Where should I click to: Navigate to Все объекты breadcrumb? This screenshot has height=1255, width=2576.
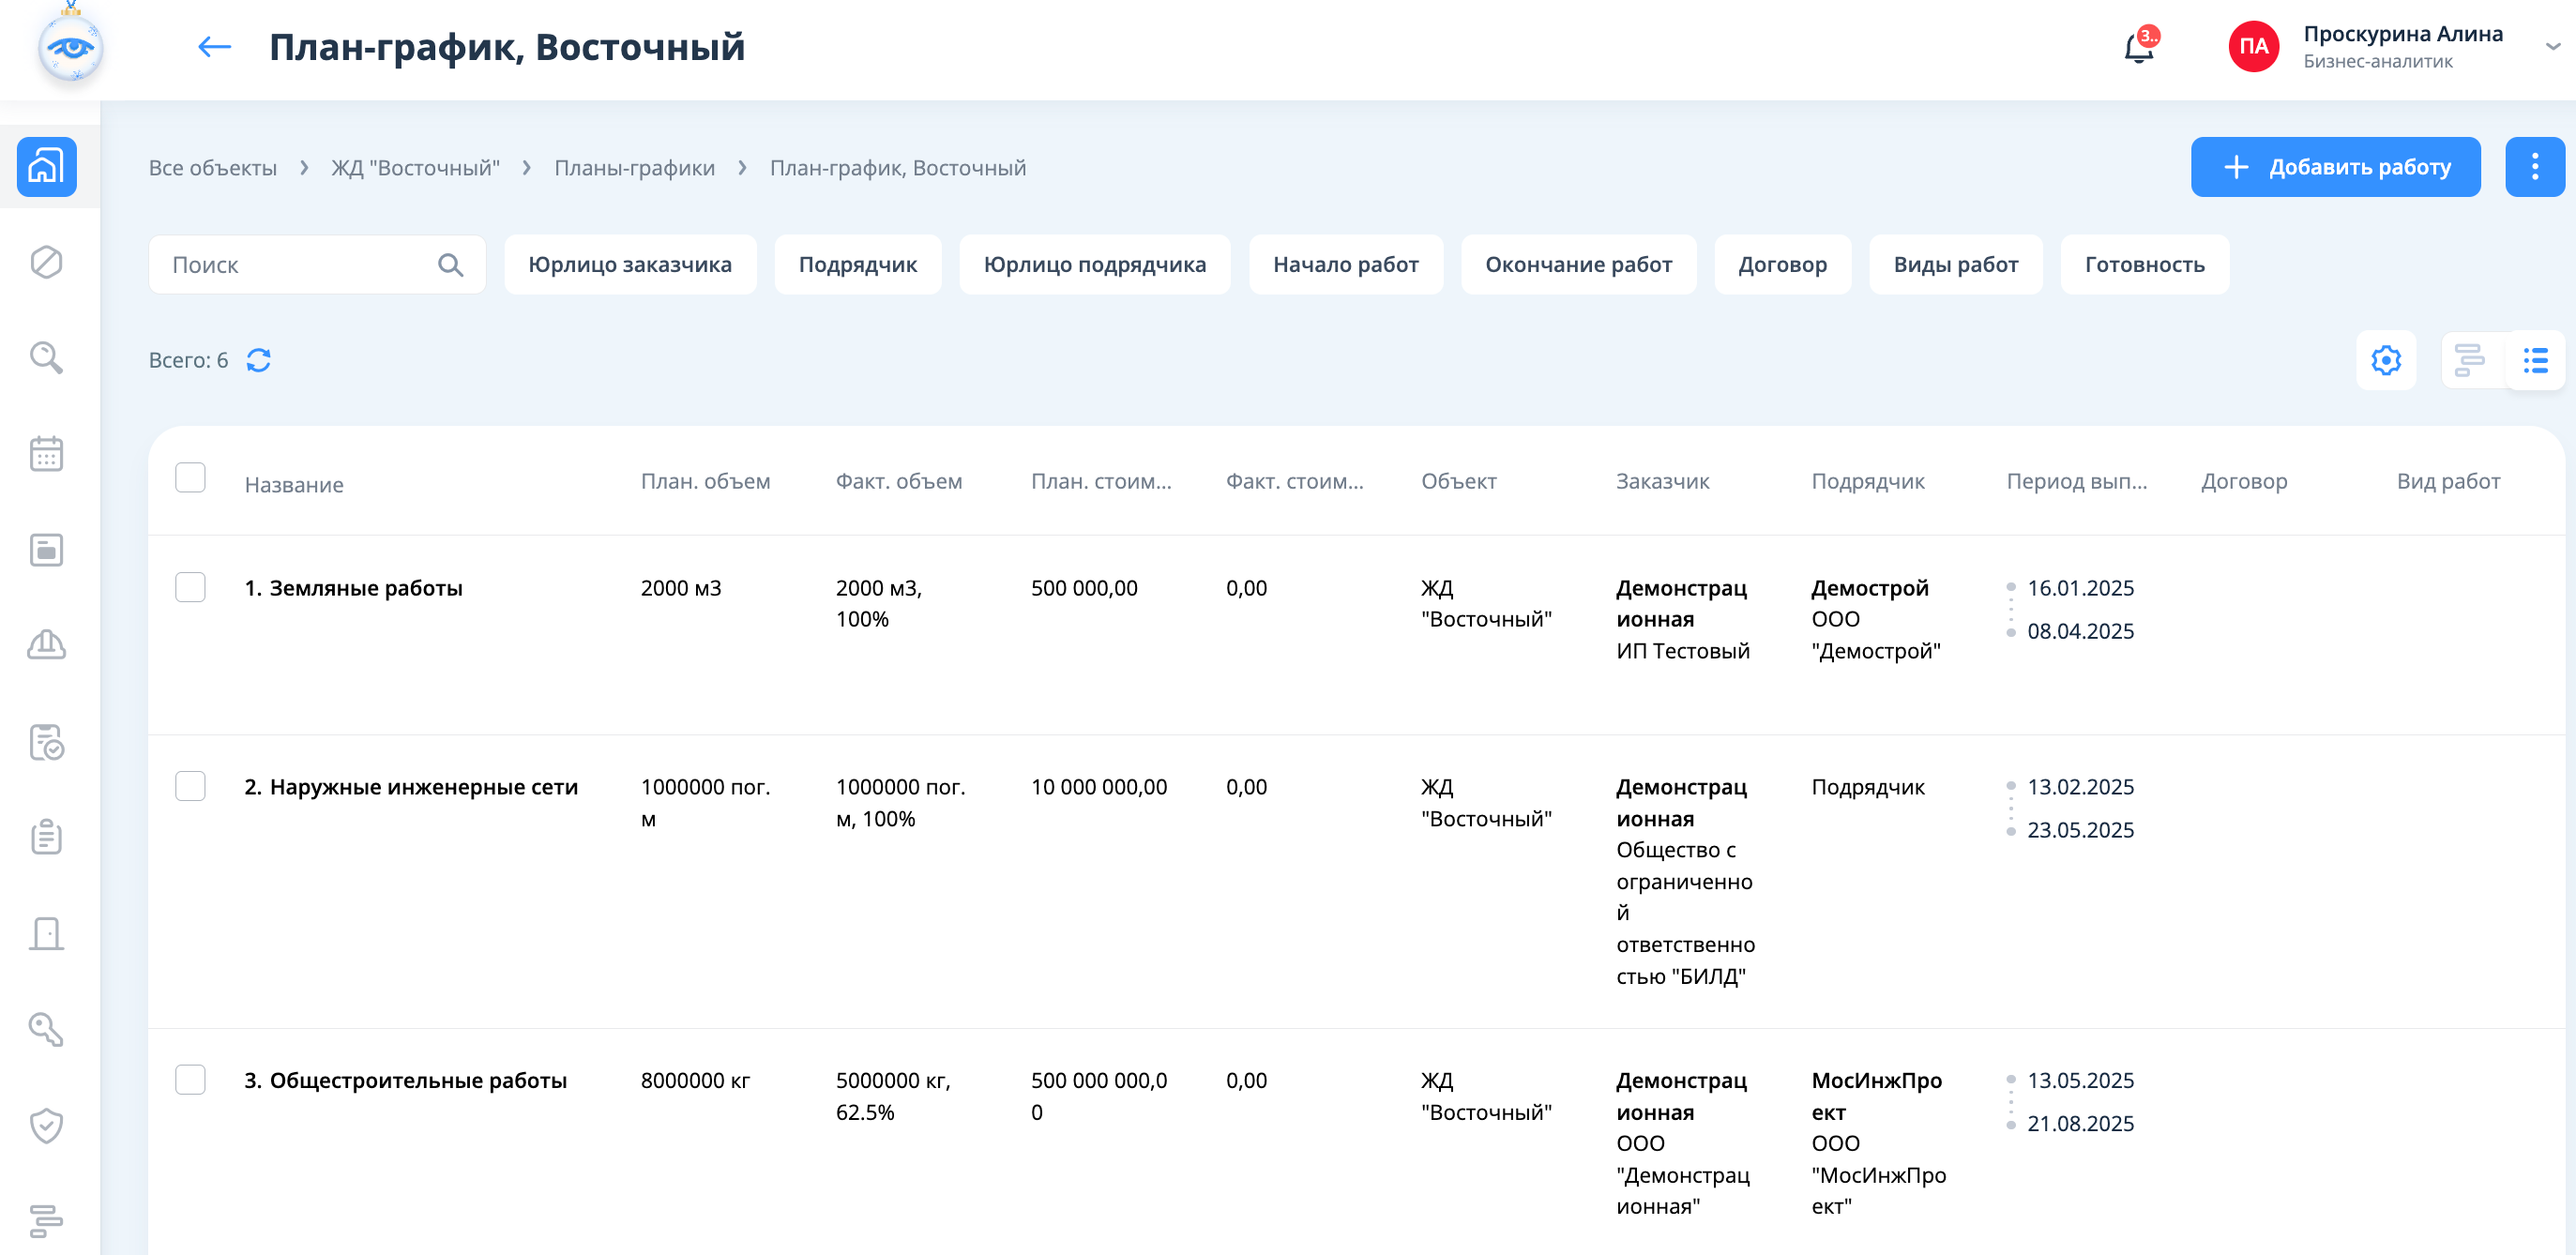coord(213,168)
